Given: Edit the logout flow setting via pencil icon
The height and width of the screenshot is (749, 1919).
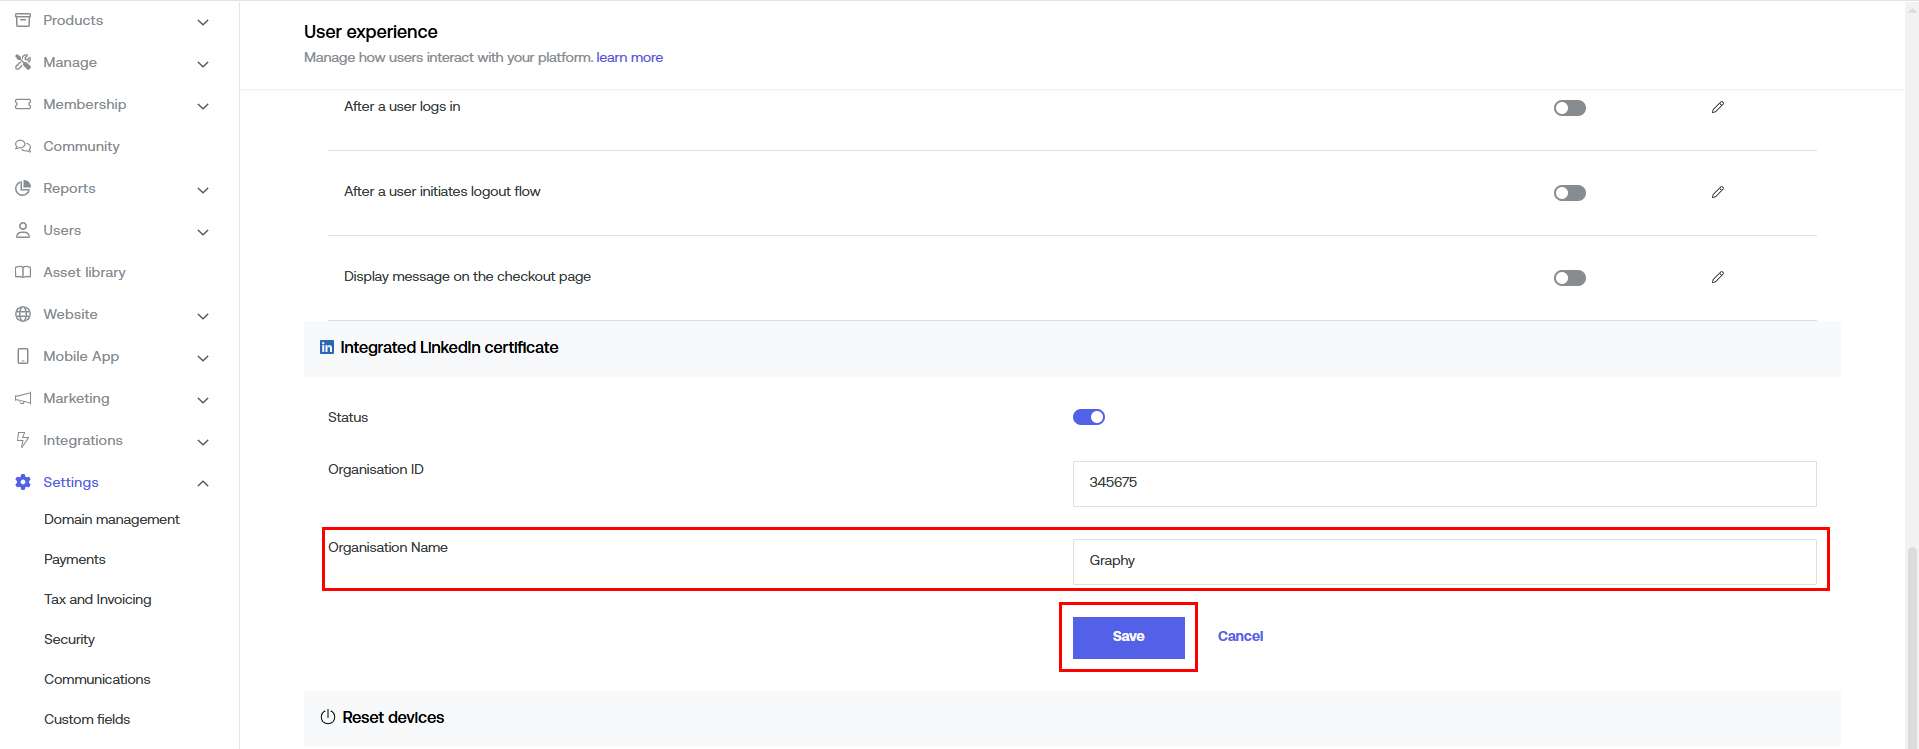Looking at the screenshot, I should (1717, 192).
